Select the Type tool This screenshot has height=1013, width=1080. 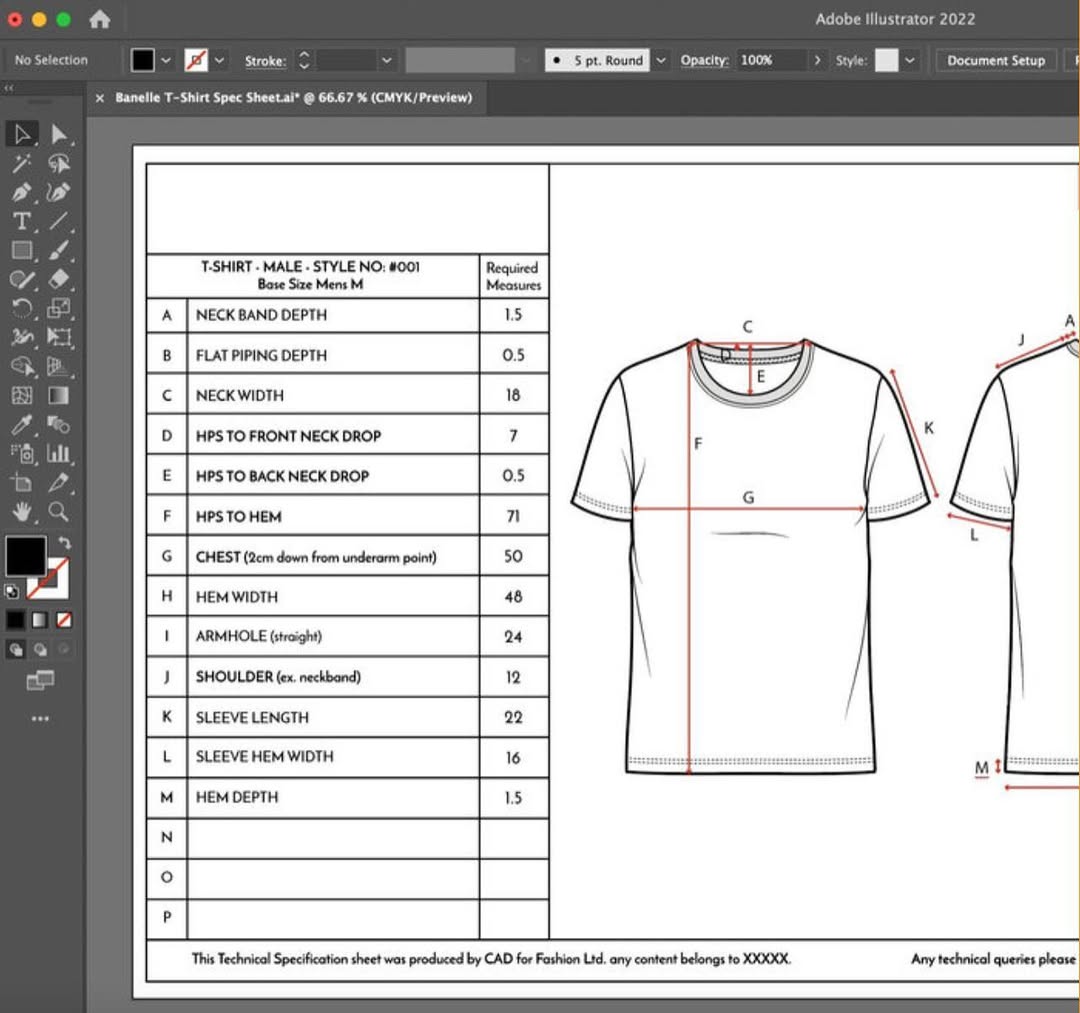click(20, 222)
